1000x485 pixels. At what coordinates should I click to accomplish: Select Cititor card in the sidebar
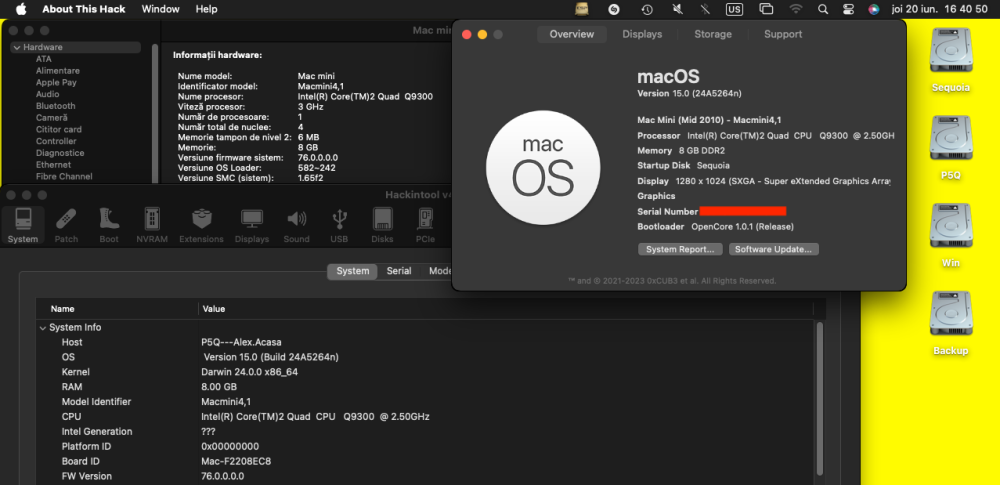(59, 130)
